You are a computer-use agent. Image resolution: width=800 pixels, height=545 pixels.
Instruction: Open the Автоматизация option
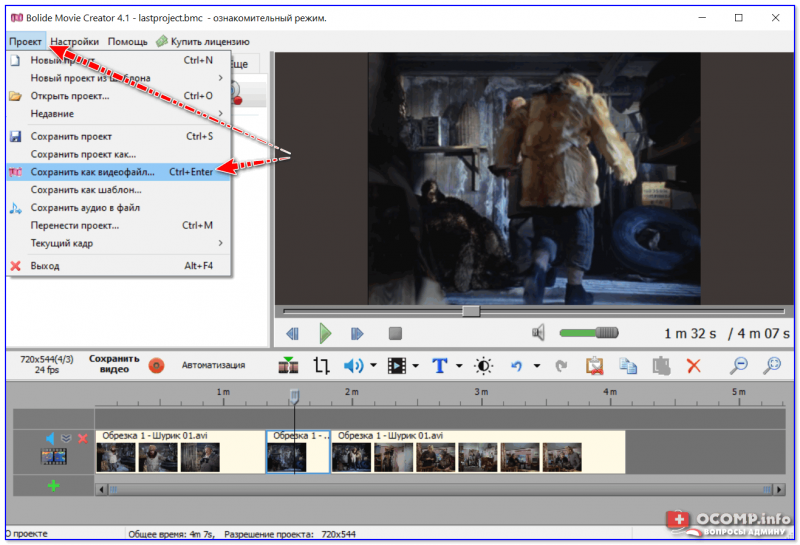[x=213, y=365]
